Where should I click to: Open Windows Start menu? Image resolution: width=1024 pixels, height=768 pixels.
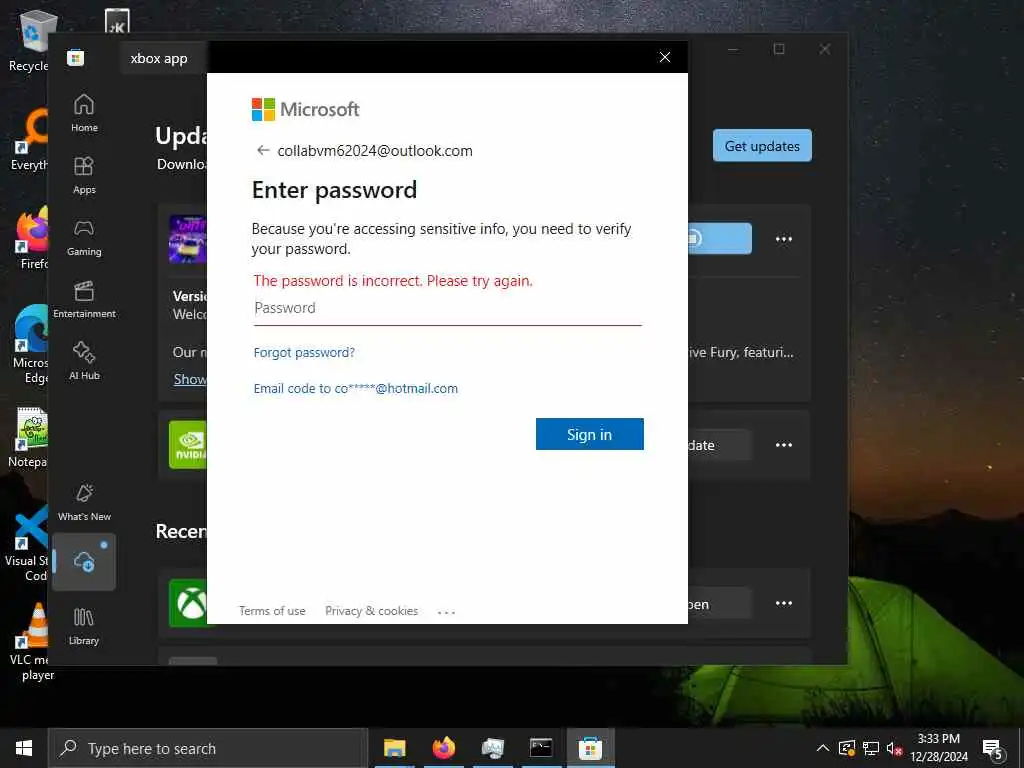[x=24, y=748]
